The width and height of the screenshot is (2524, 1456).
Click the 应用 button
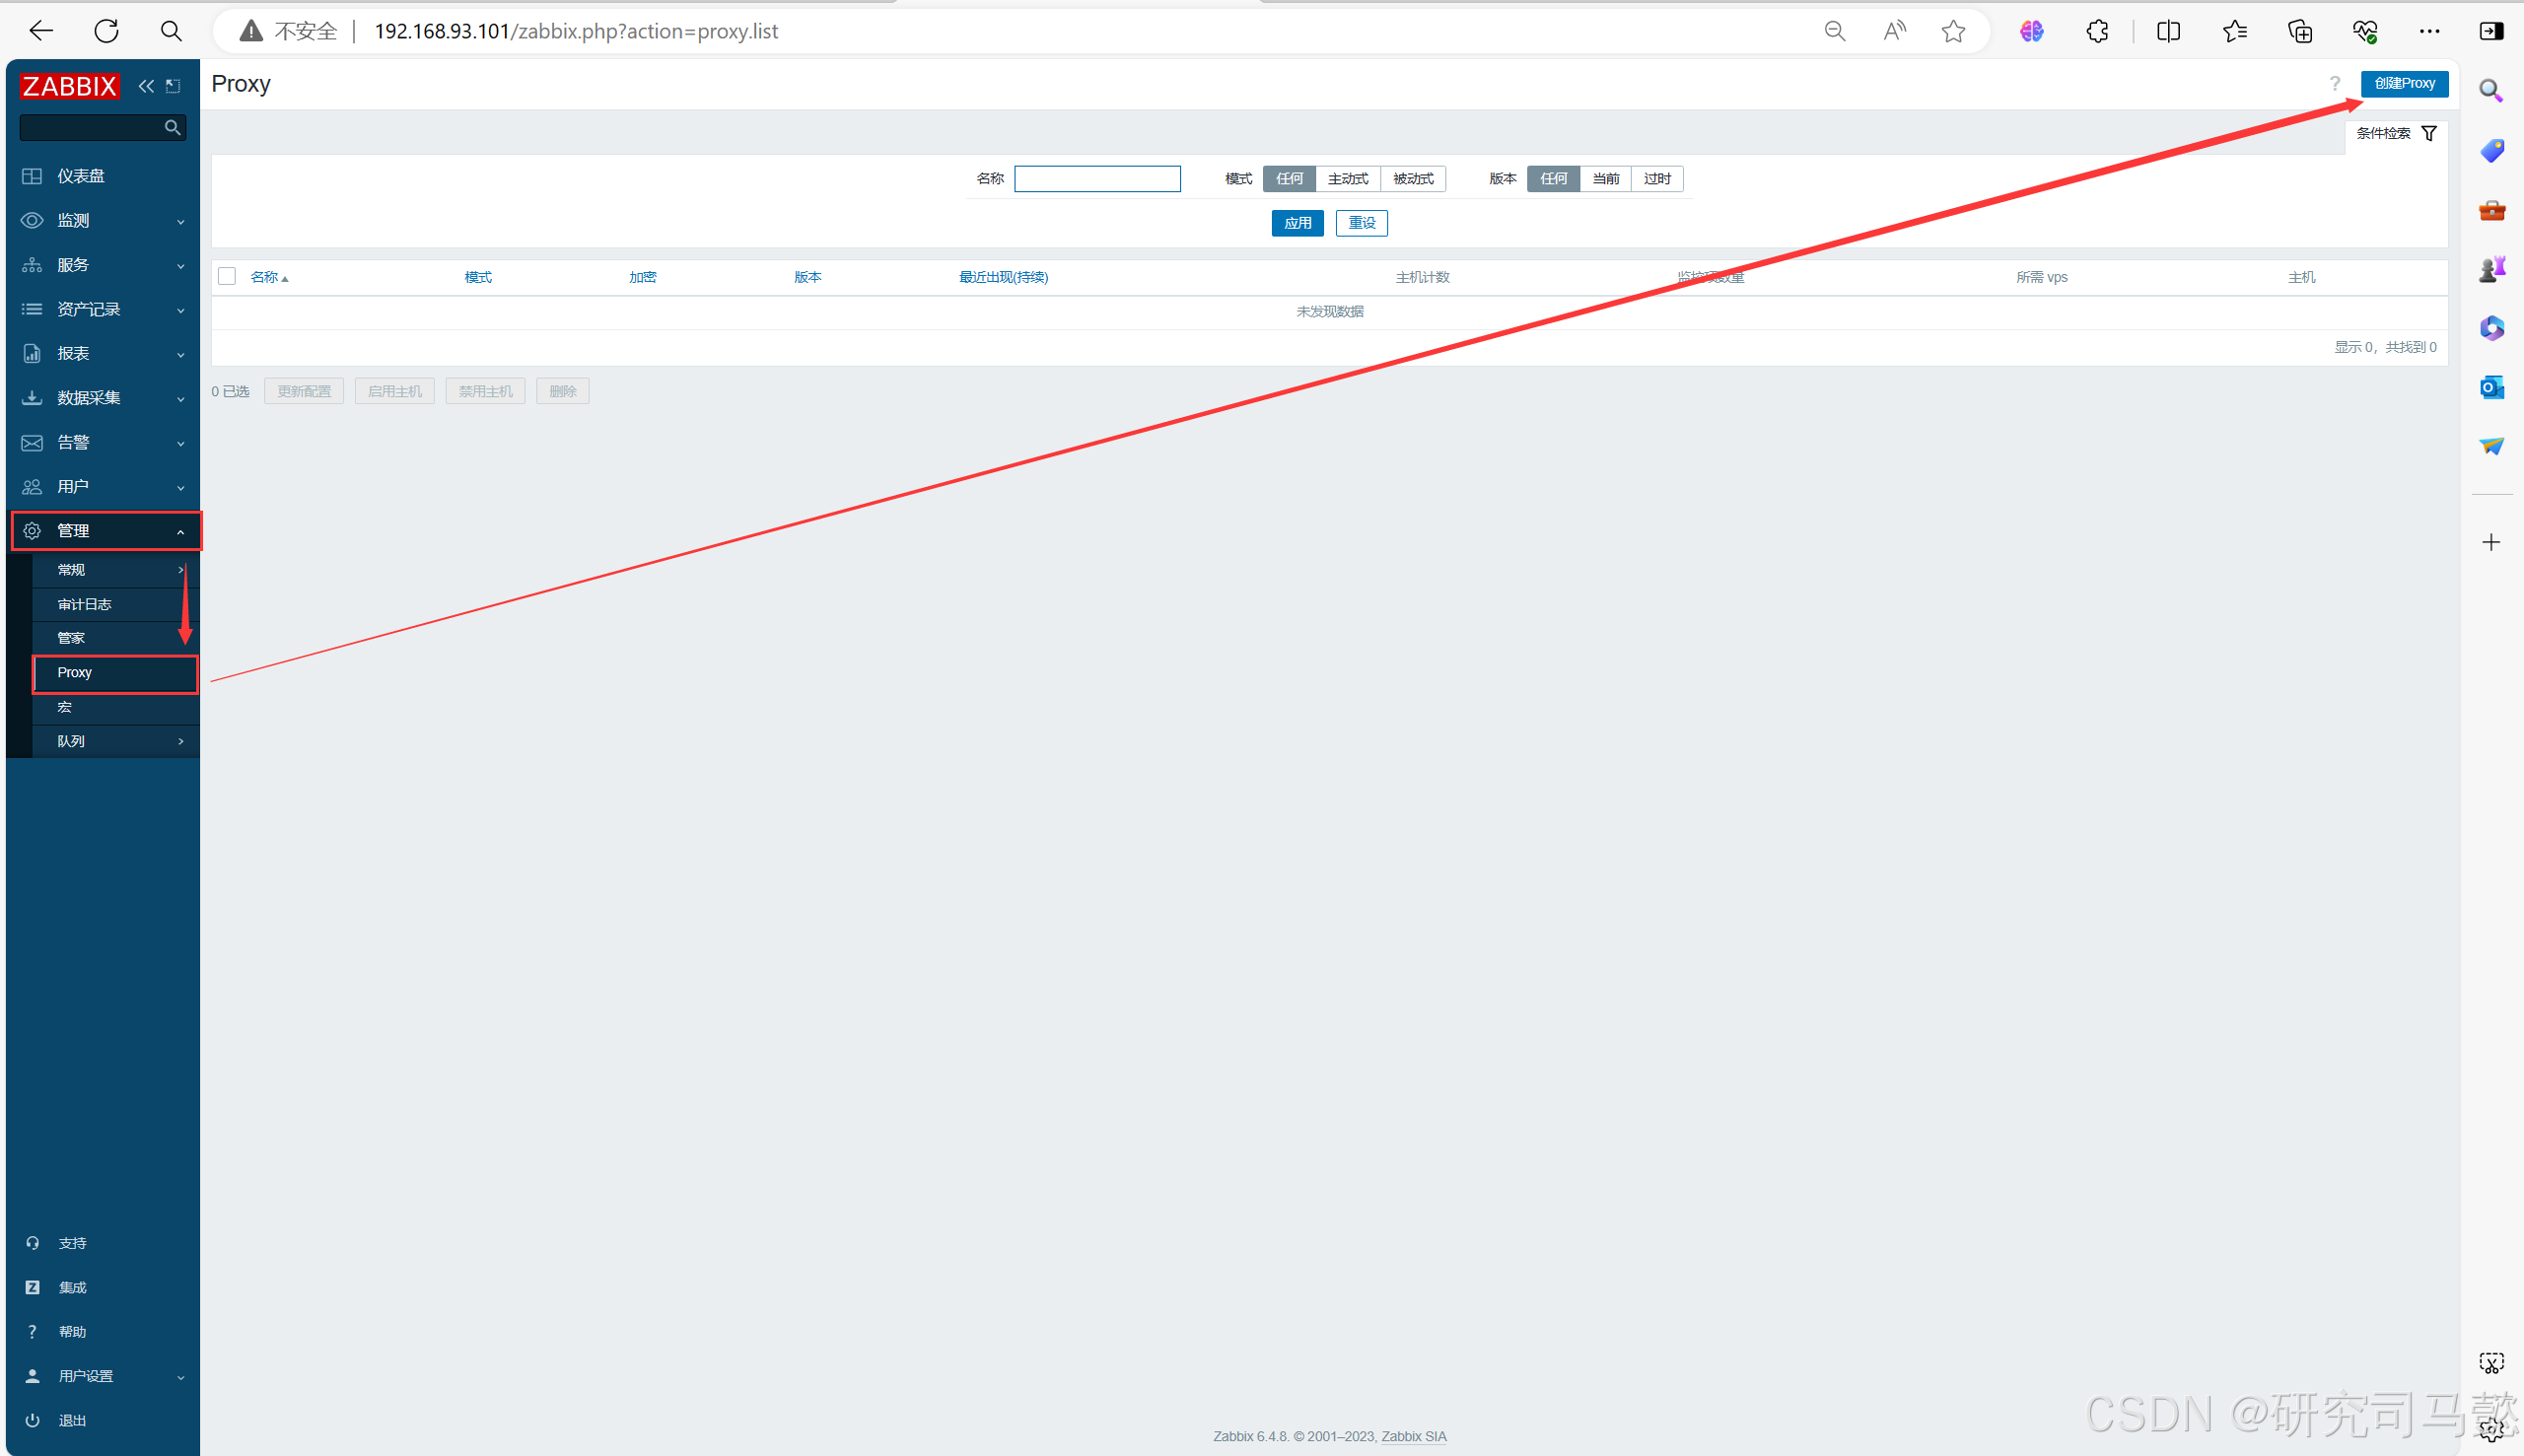1298,222
